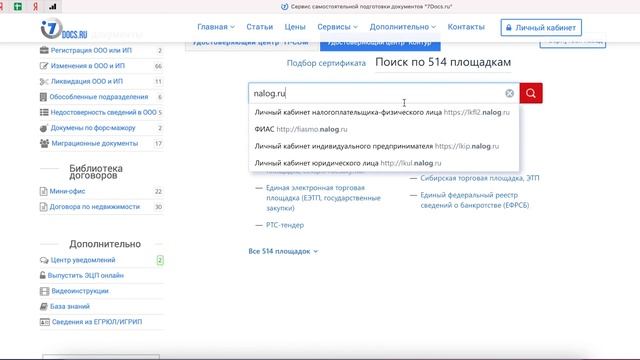
Task: Click the red Yandex tab icon
Action: pos(36,6)
